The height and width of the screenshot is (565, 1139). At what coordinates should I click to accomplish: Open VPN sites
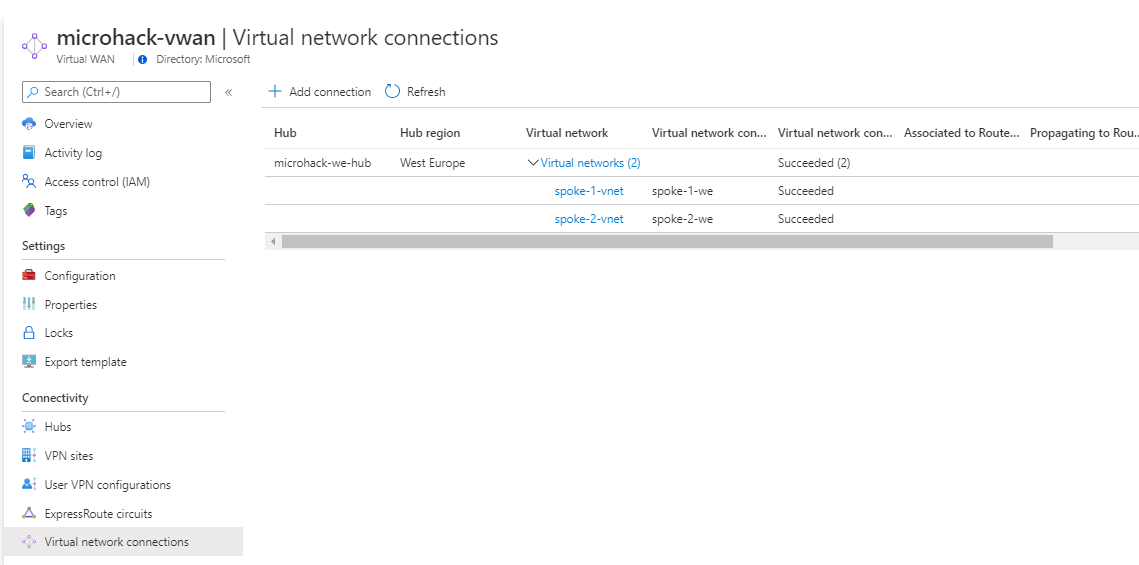tap(69, 456)
